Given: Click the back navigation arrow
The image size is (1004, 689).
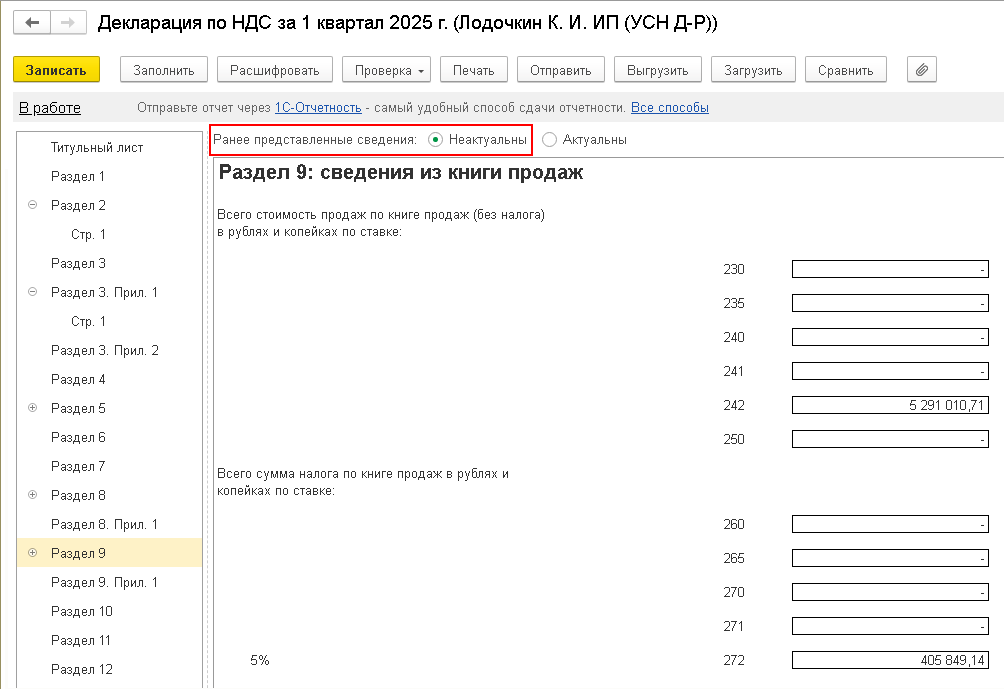Looking at the screenshot, I should (x=32, y=22).
